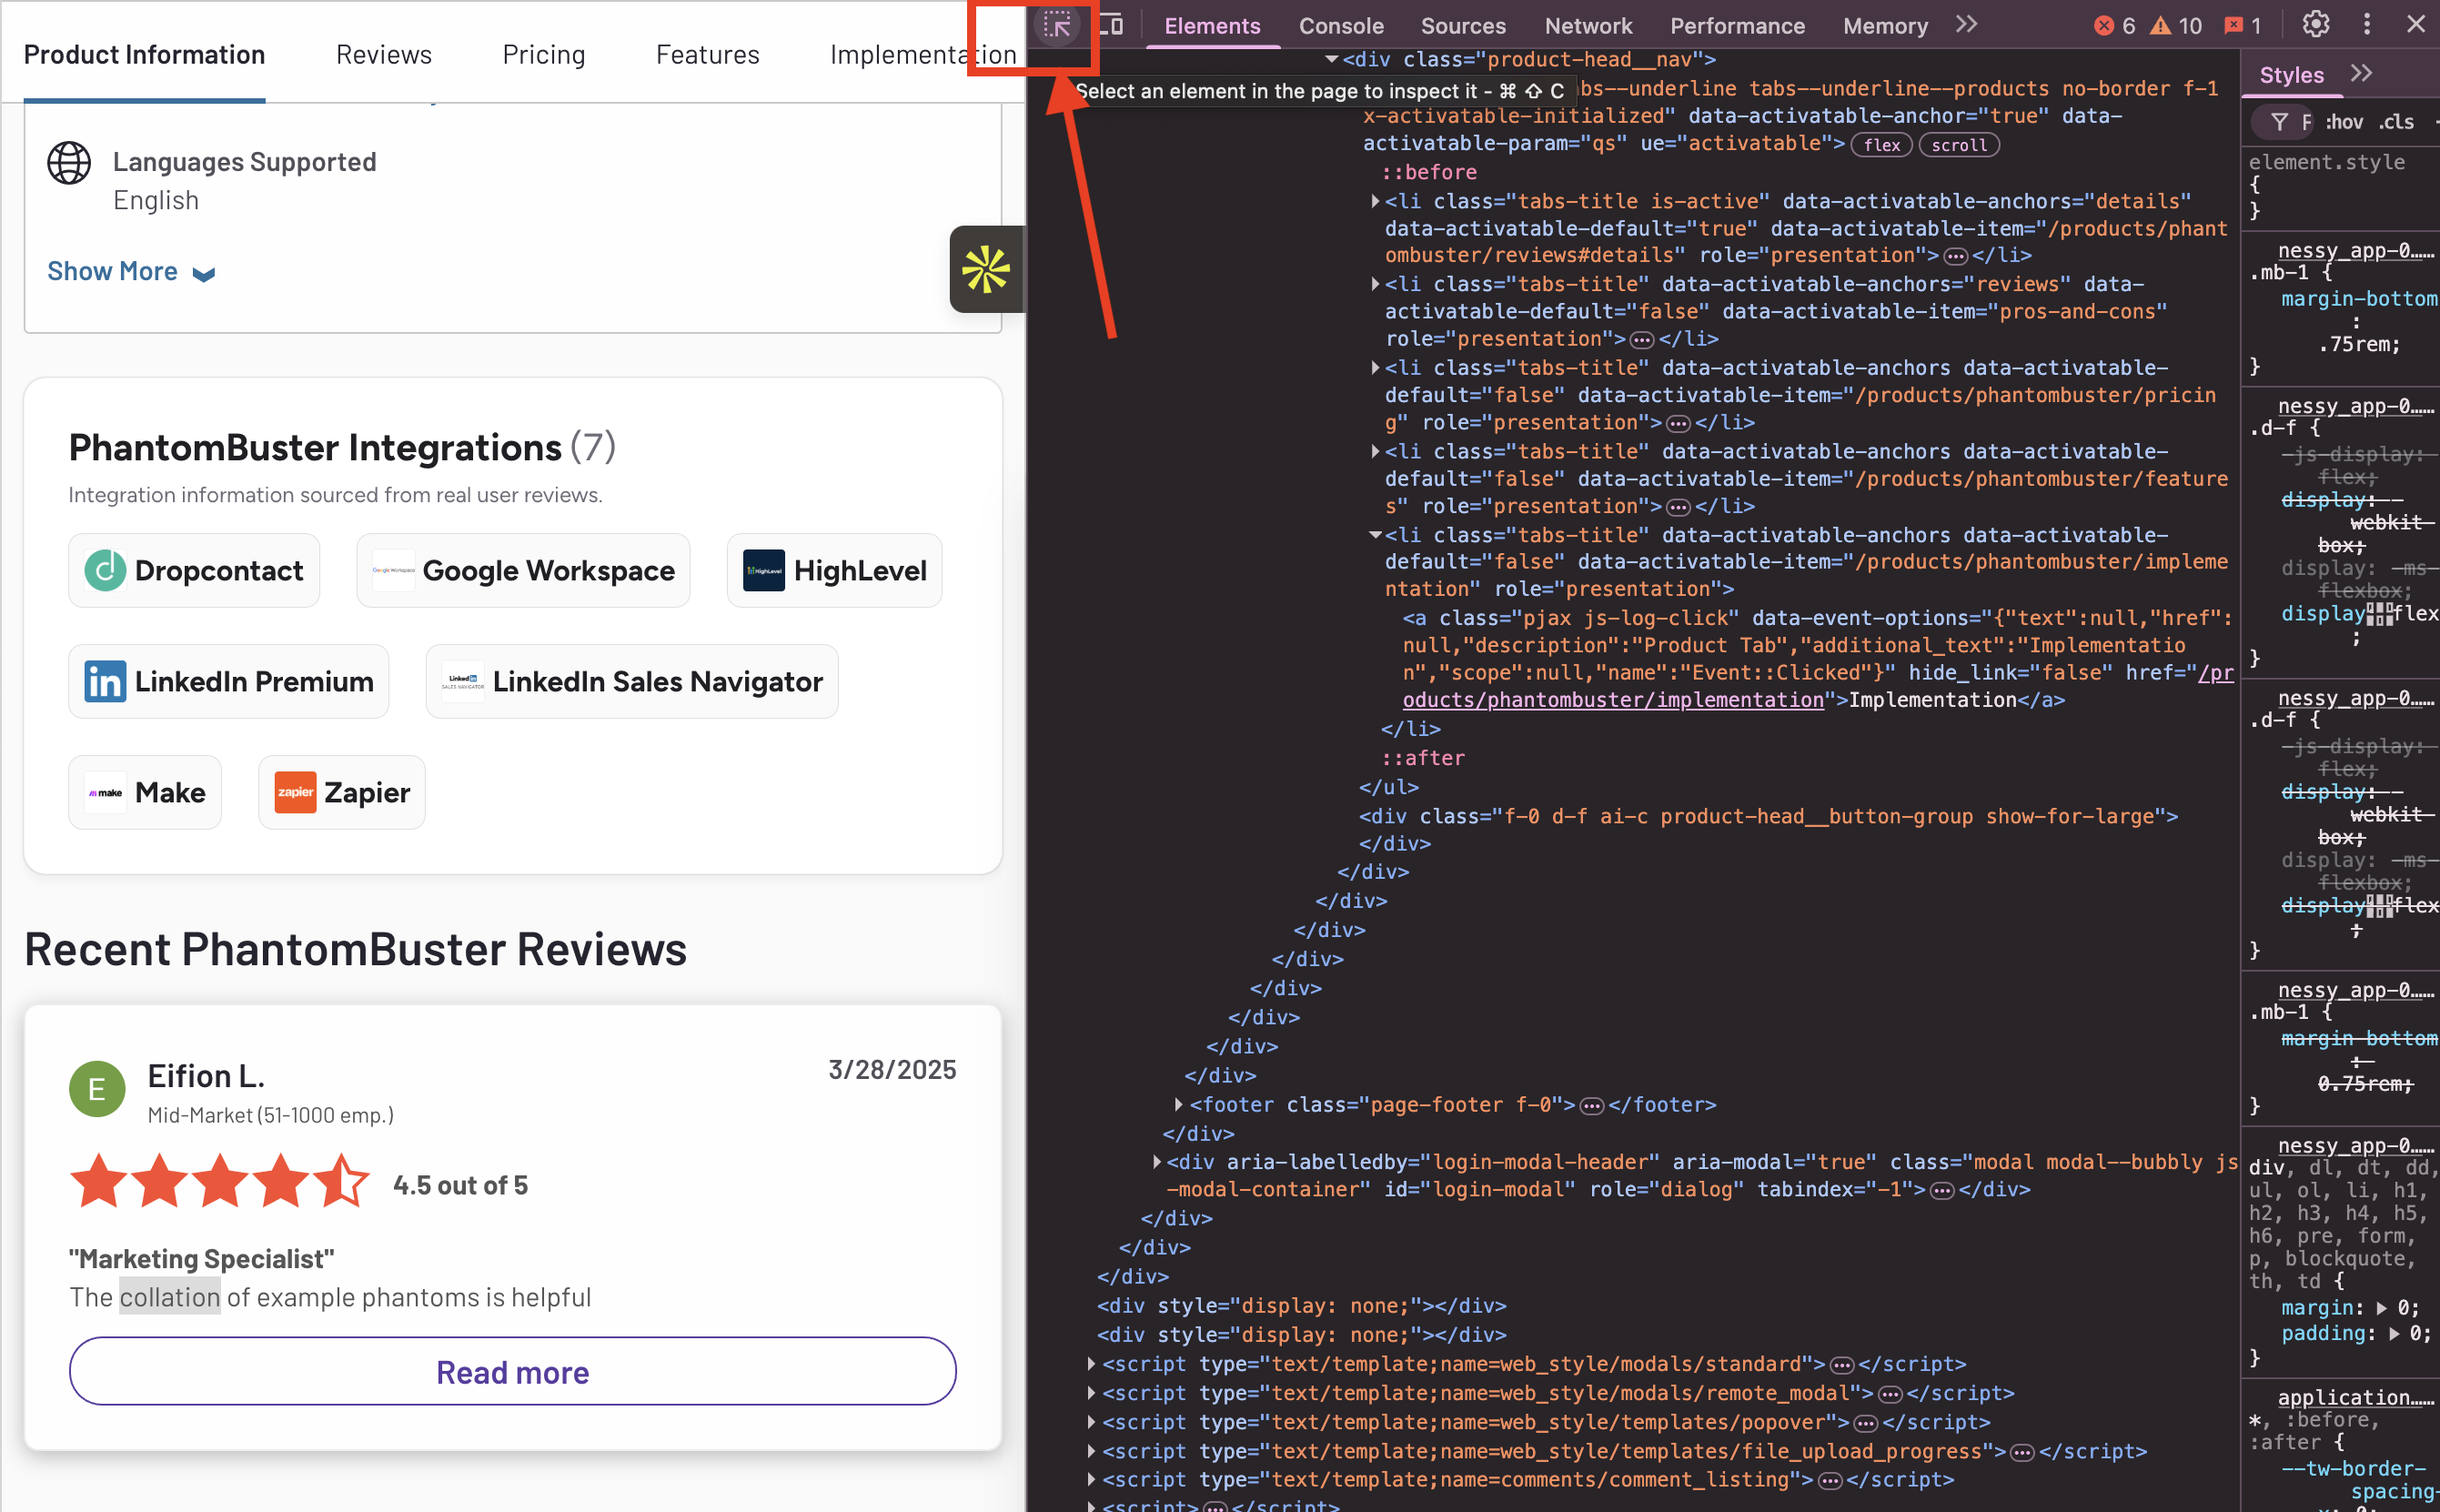Show more sidebar panes next to Styles
The height and width of the screenshot is (1512, 2440).
tap(2361, 74)
